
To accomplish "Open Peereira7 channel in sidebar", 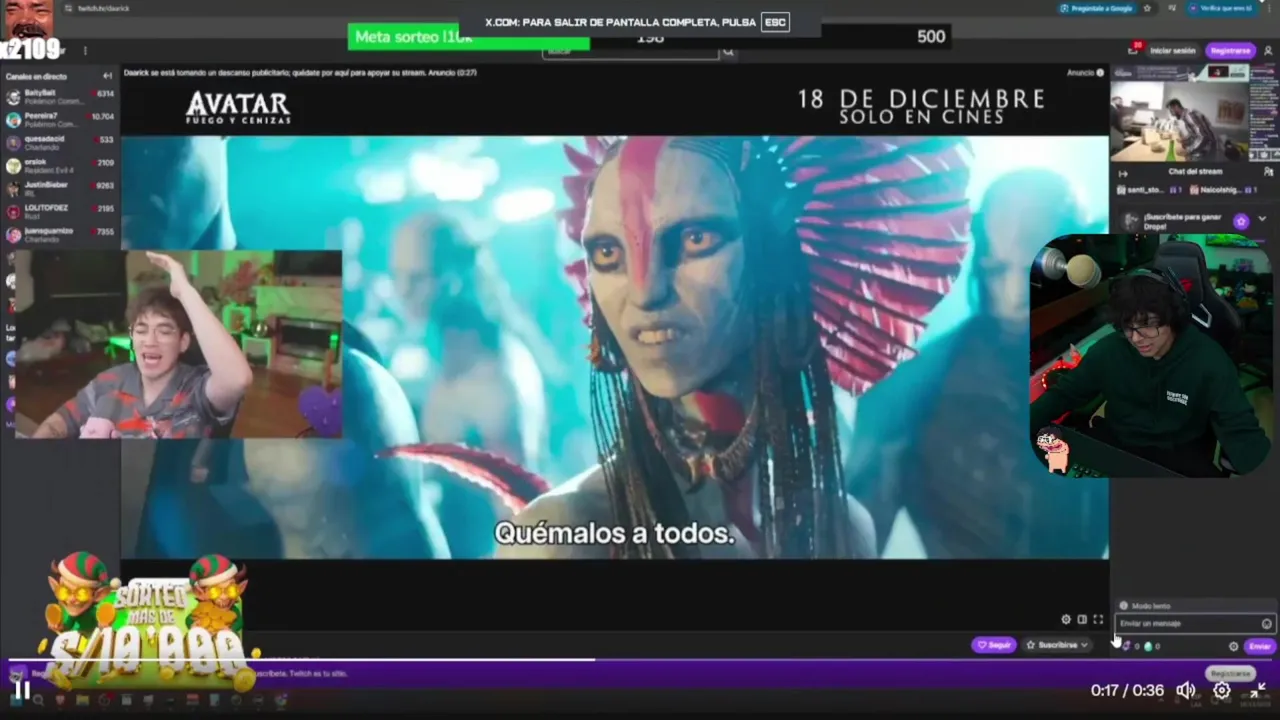I will (x=60, y=120).
